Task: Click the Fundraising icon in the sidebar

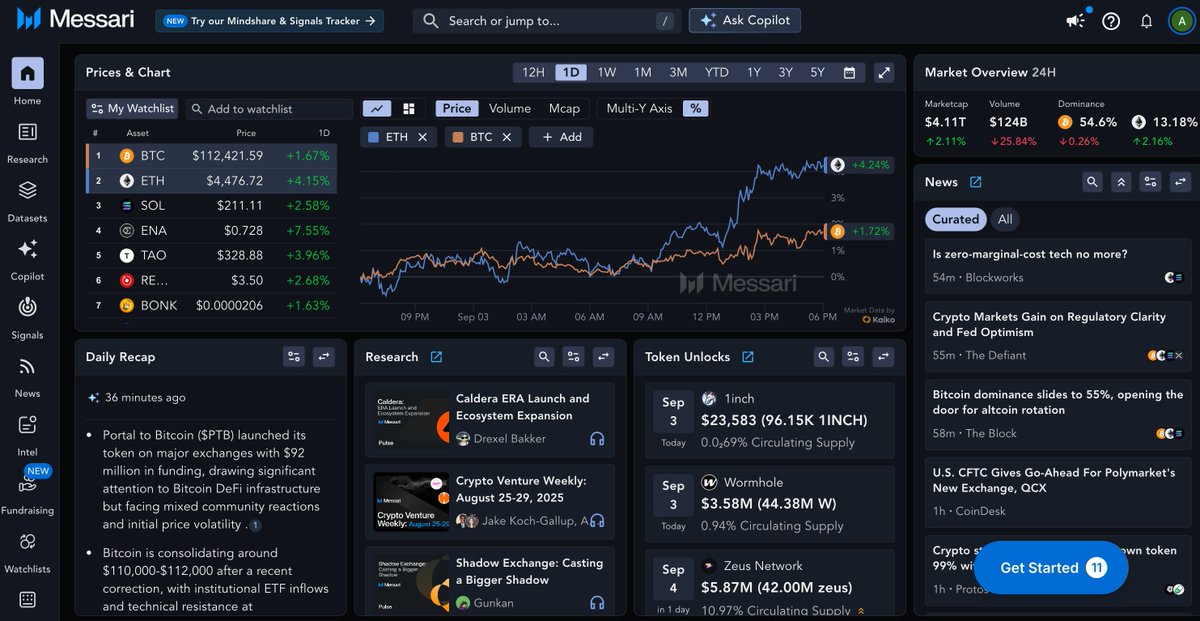Action: pos(27,487)
